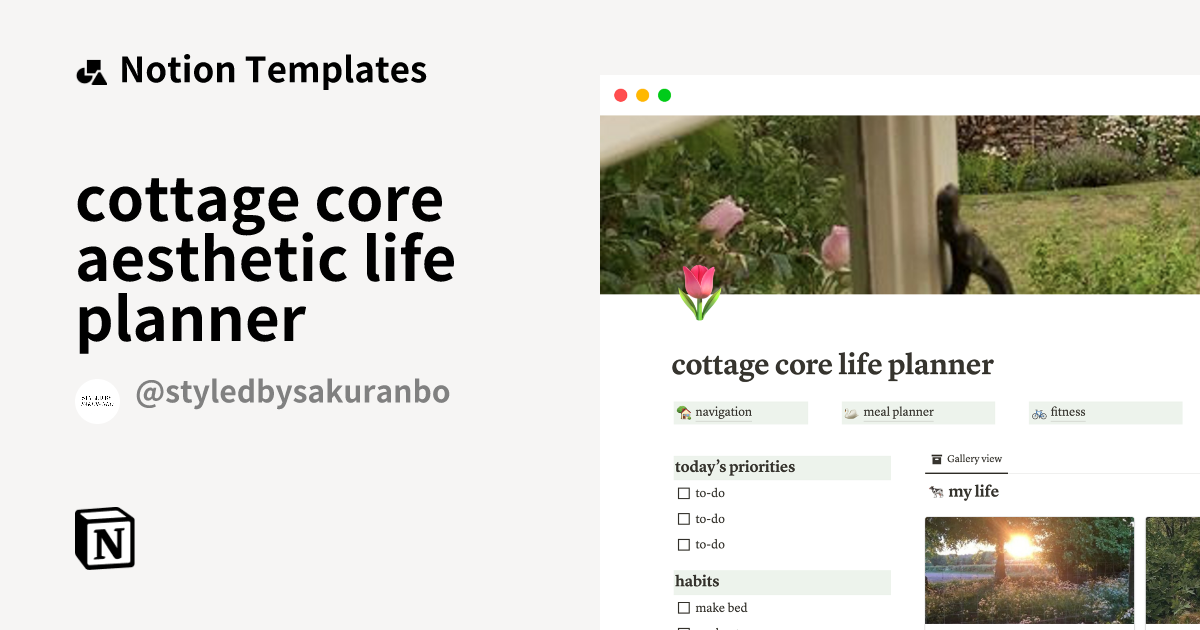Click the styledbysakuranbo avatar badge

coord(97,400)
